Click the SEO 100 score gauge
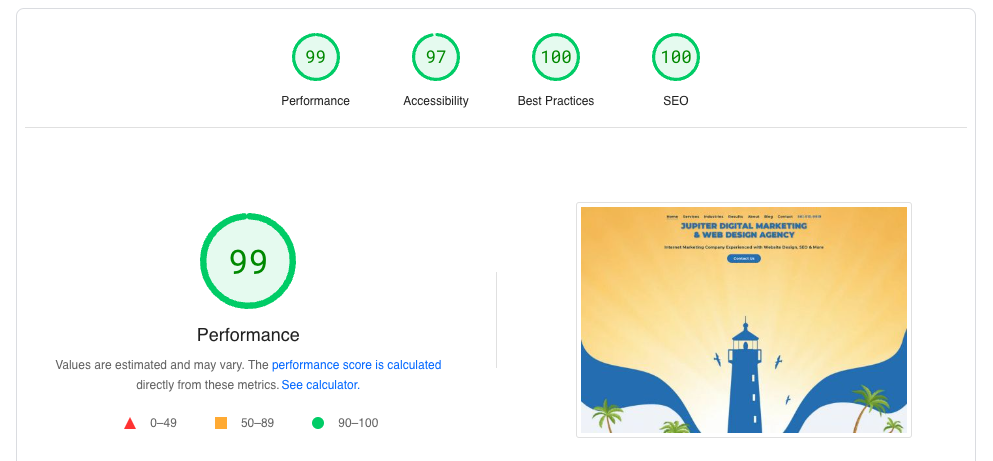 coord(676,57)
